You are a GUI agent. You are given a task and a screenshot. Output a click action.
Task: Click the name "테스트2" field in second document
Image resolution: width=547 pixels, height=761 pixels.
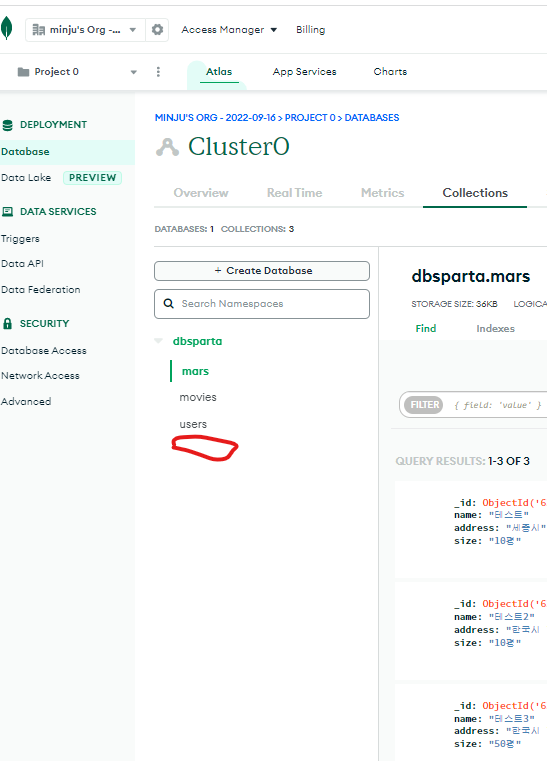click(494, 617)
